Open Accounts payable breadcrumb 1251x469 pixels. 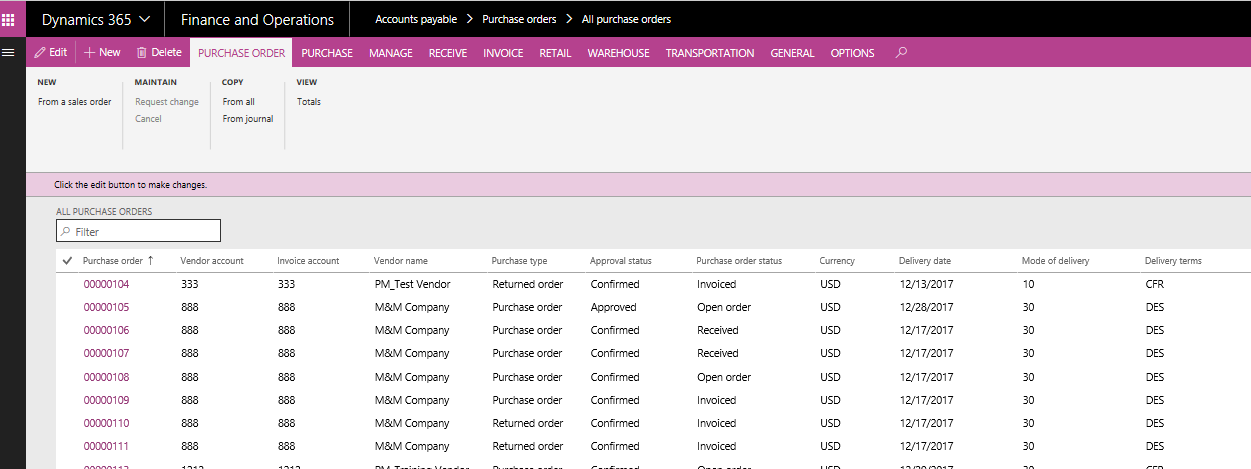[x=415, y=19]
